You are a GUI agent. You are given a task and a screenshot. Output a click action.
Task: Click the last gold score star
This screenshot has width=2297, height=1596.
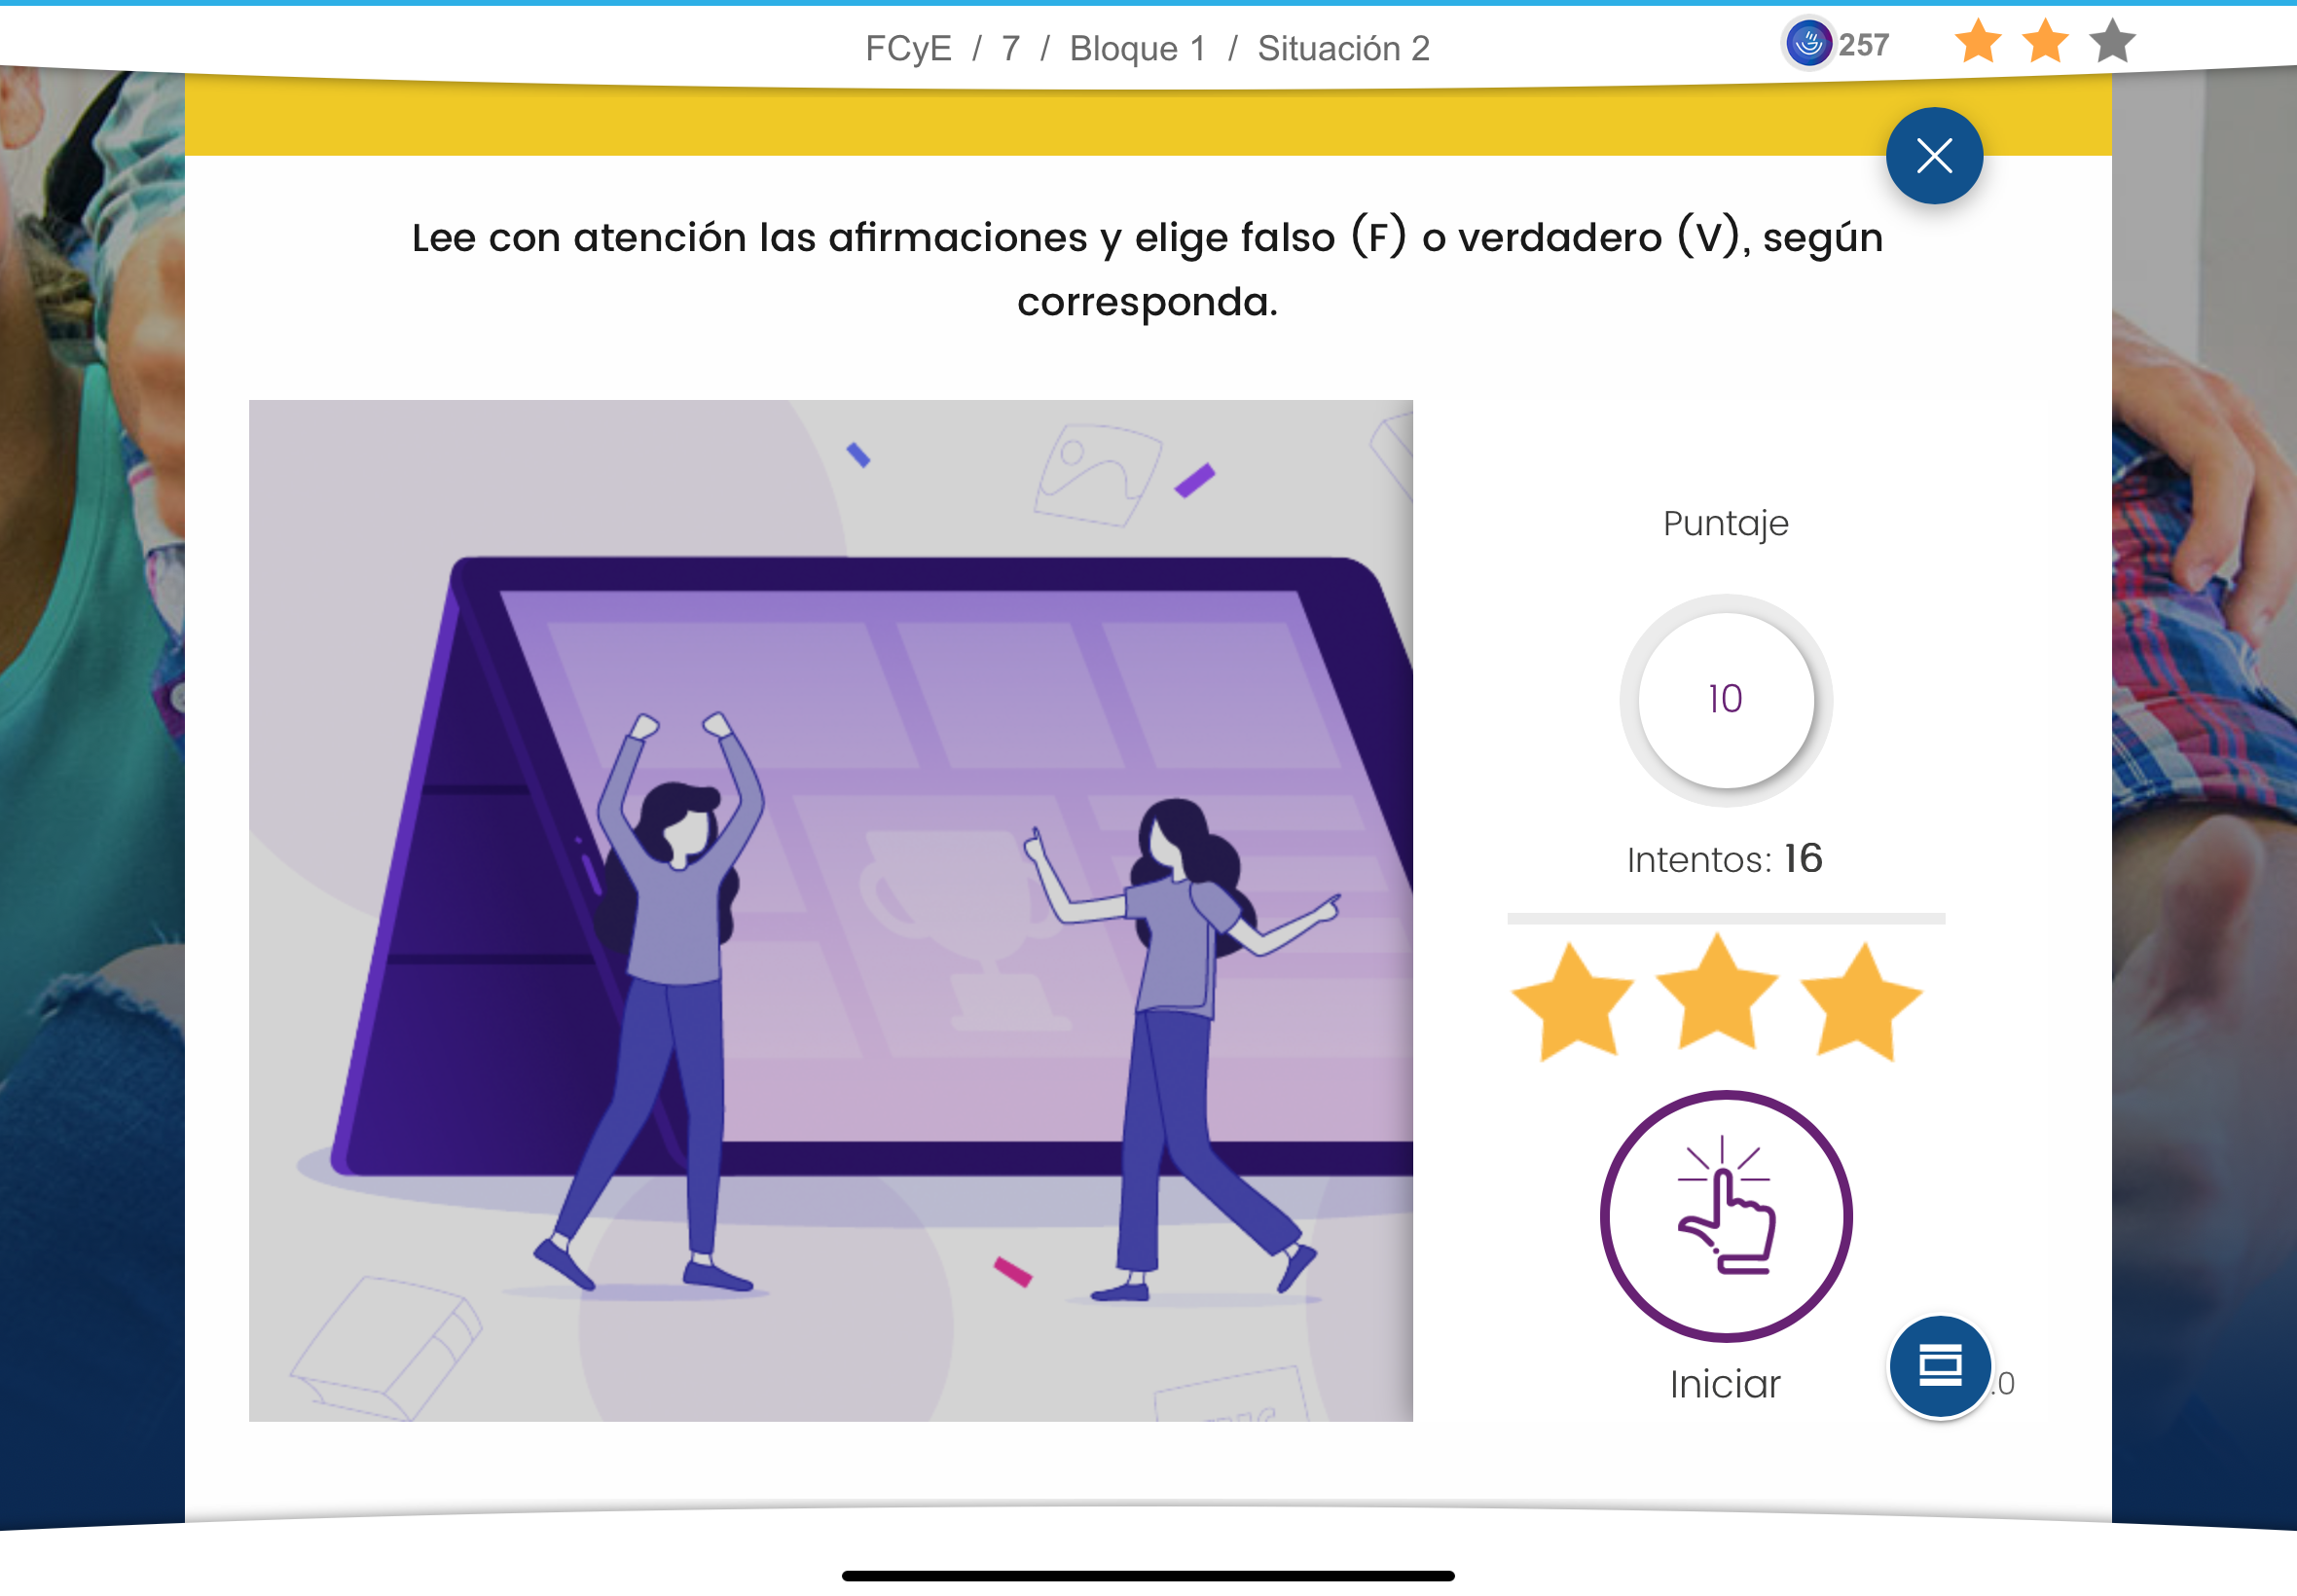pyautogui.click(x=1860, y=1000)
